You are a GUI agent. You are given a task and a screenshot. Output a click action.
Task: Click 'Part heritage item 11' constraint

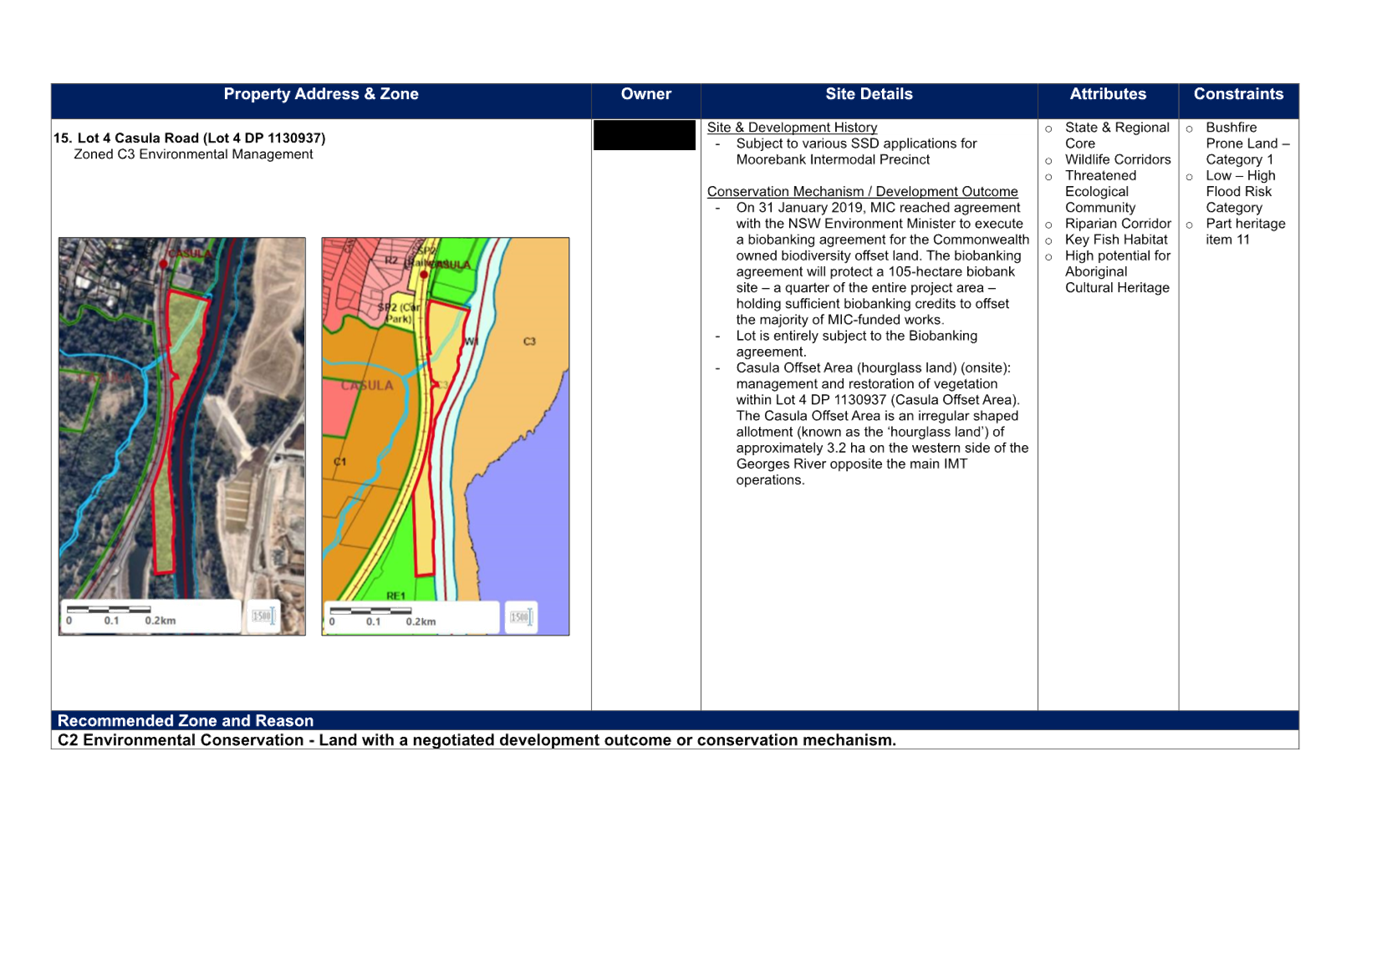[x=1236, y=231]
